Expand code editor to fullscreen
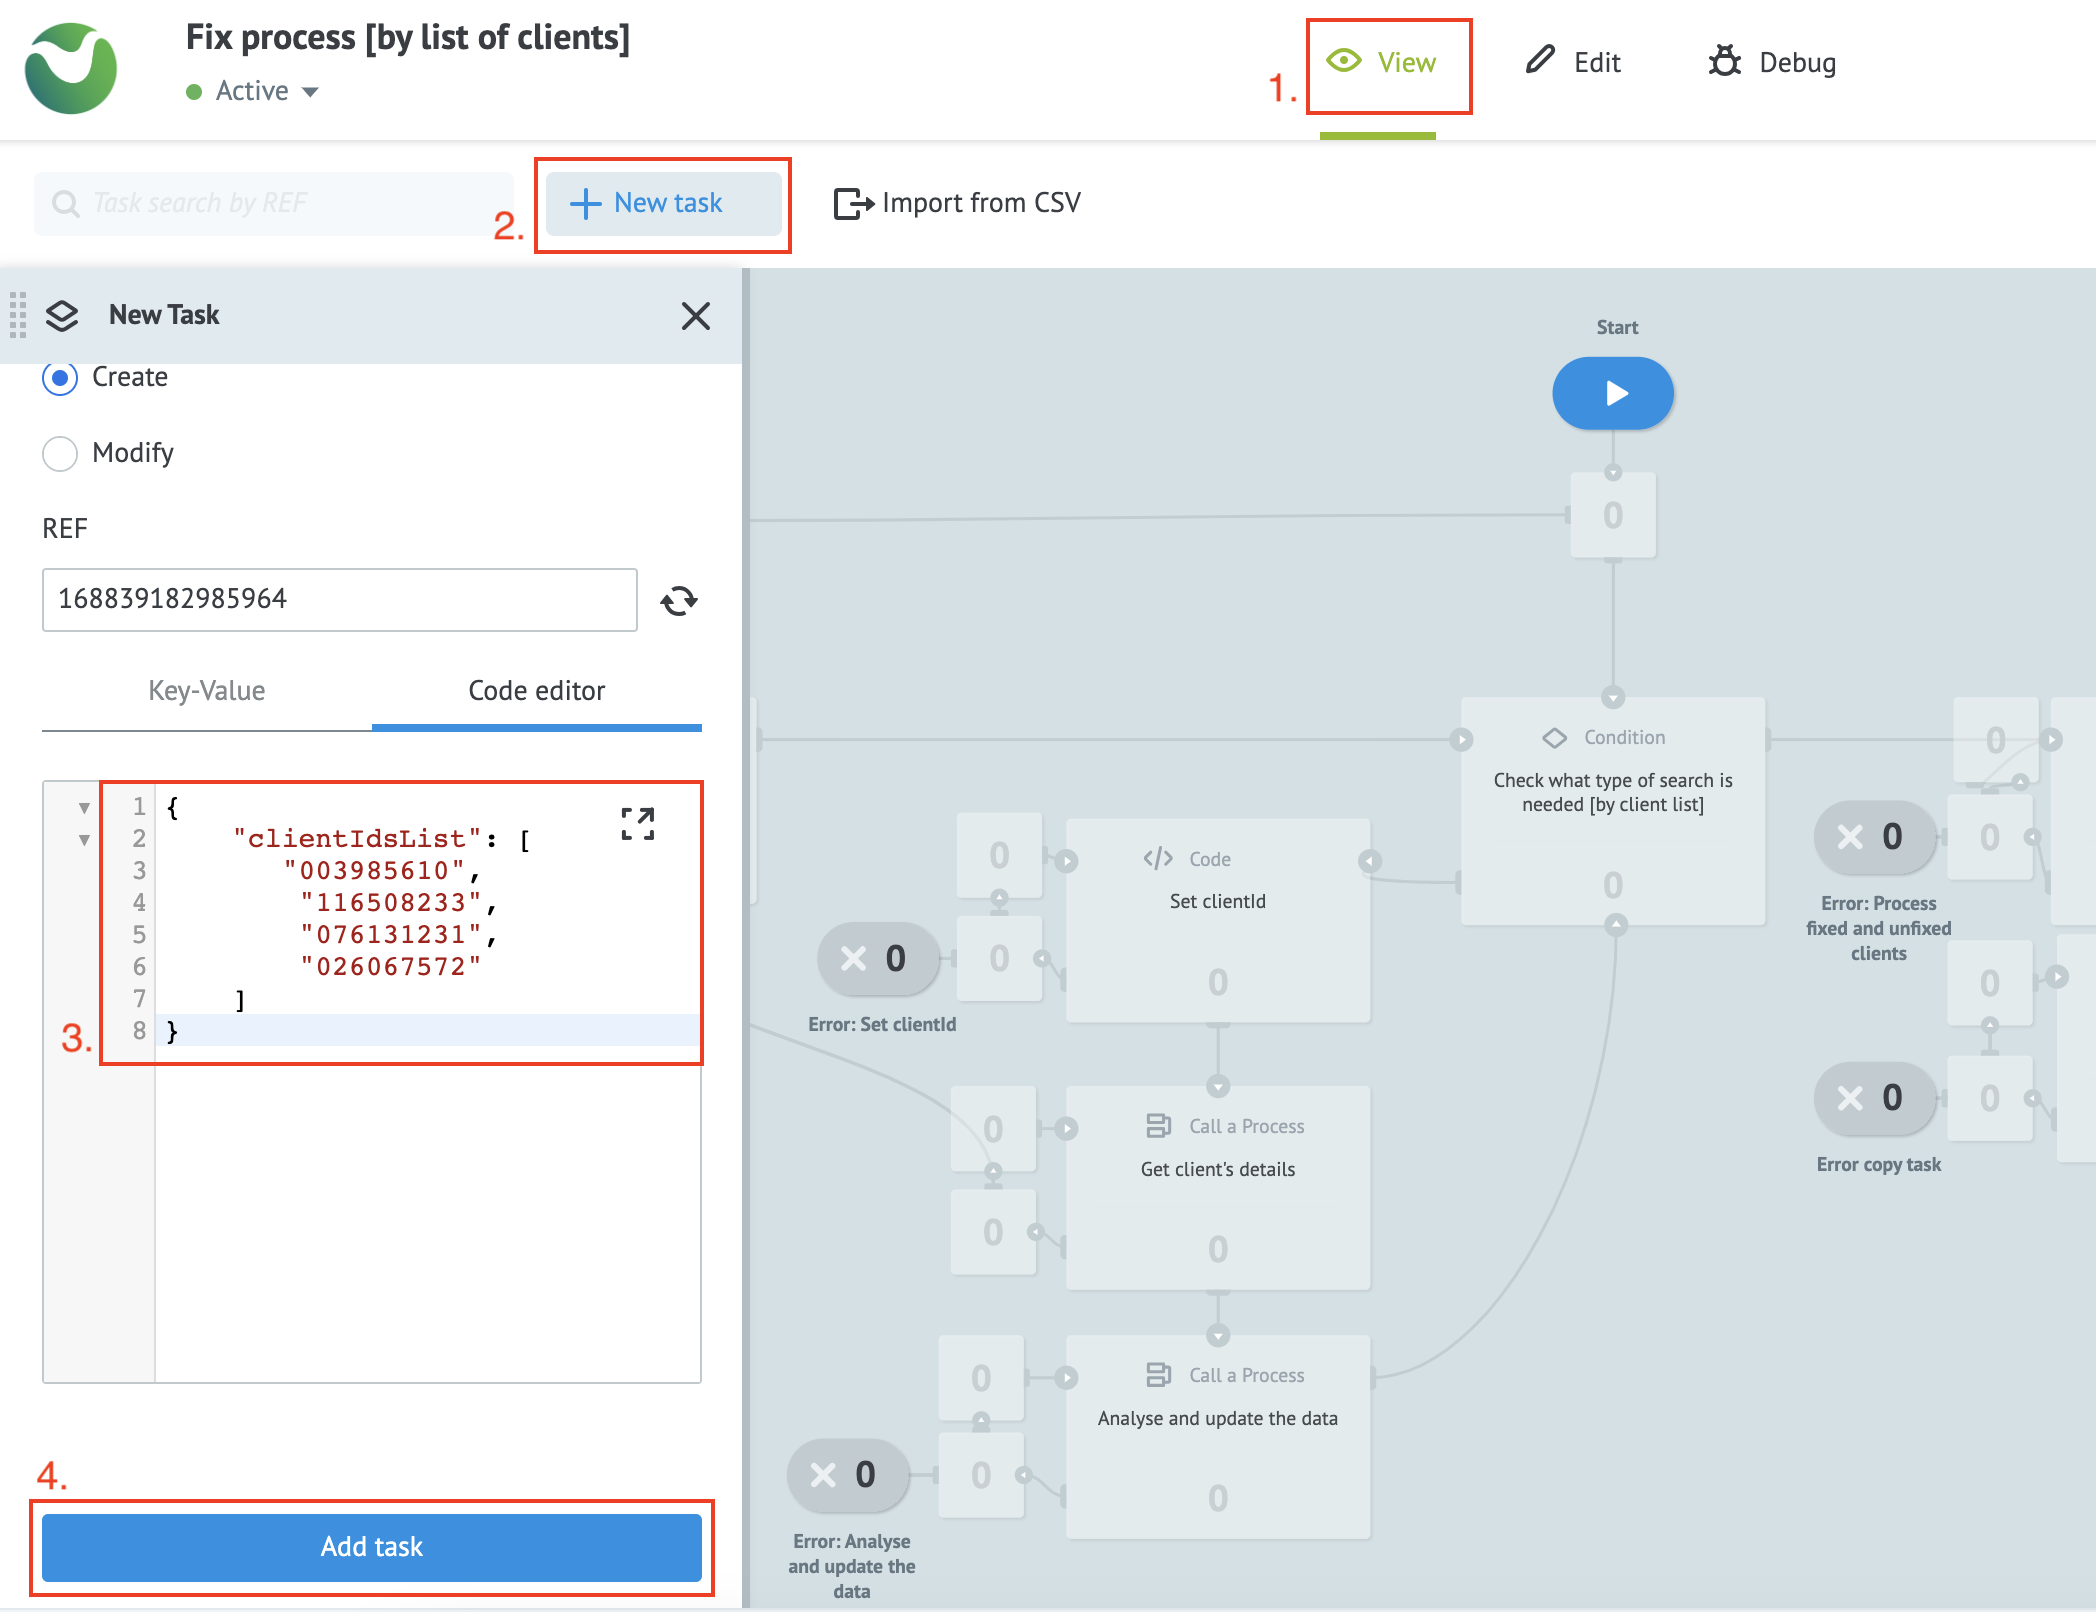The width and height of the screenshot is (2096, 1612). coord(637,825)
